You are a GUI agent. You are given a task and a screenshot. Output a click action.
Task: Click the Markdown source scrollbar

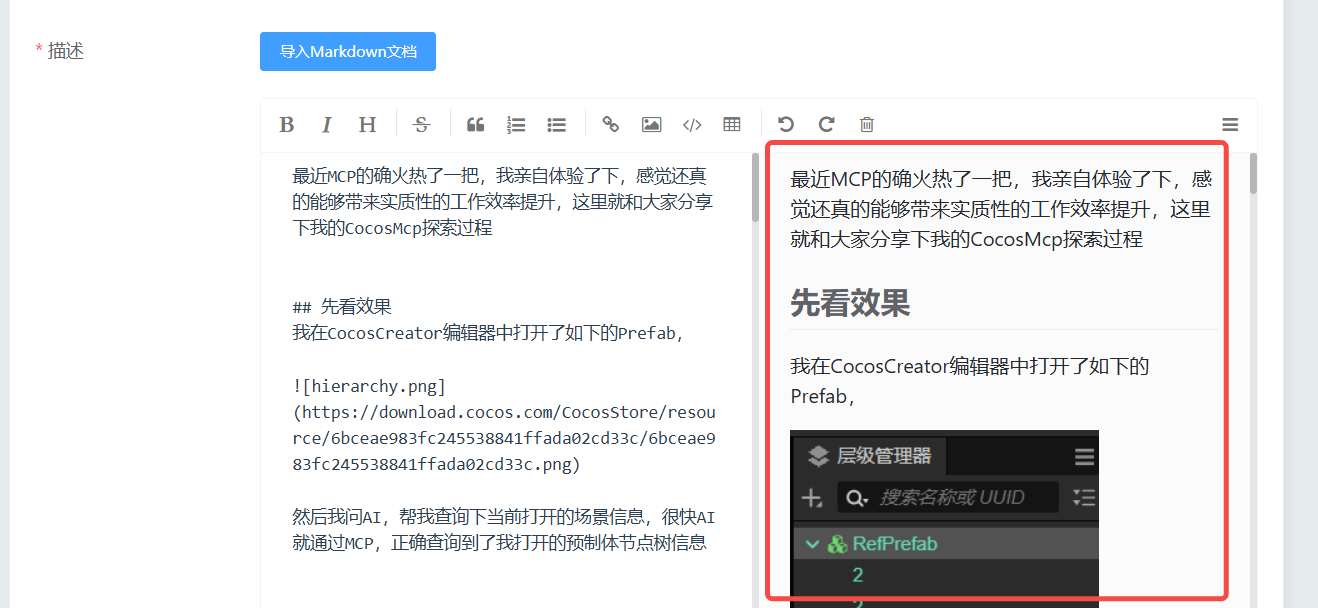tap(755, 188)
